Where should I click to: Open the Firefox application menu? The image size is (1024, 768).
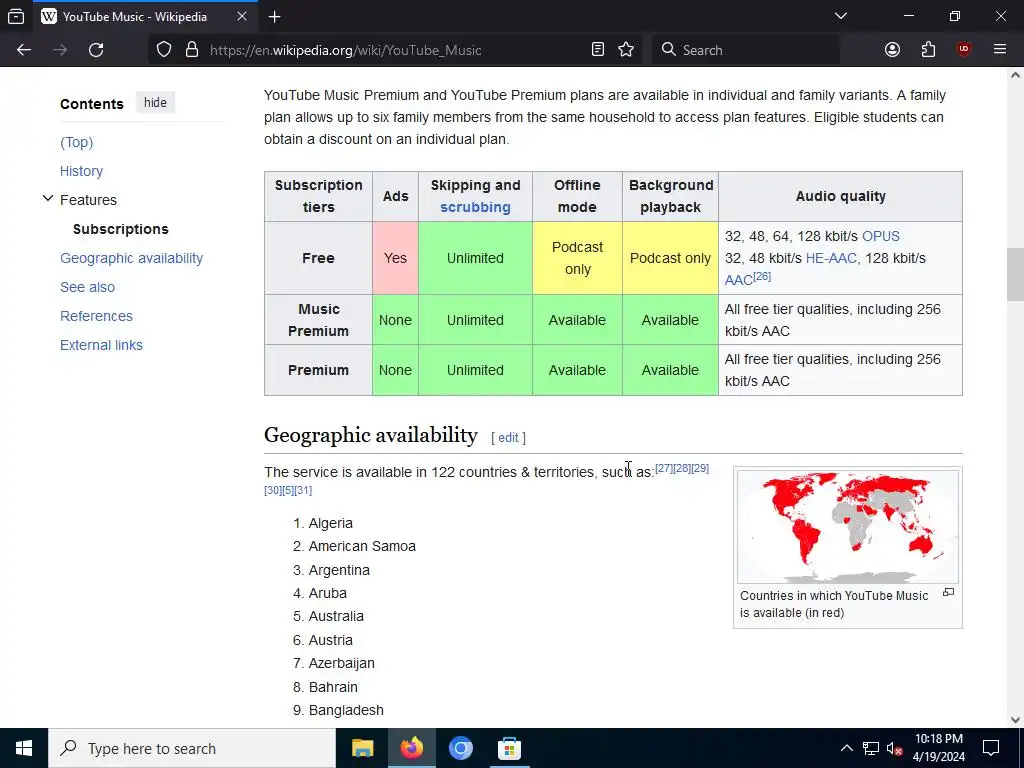click(1000, 50)
